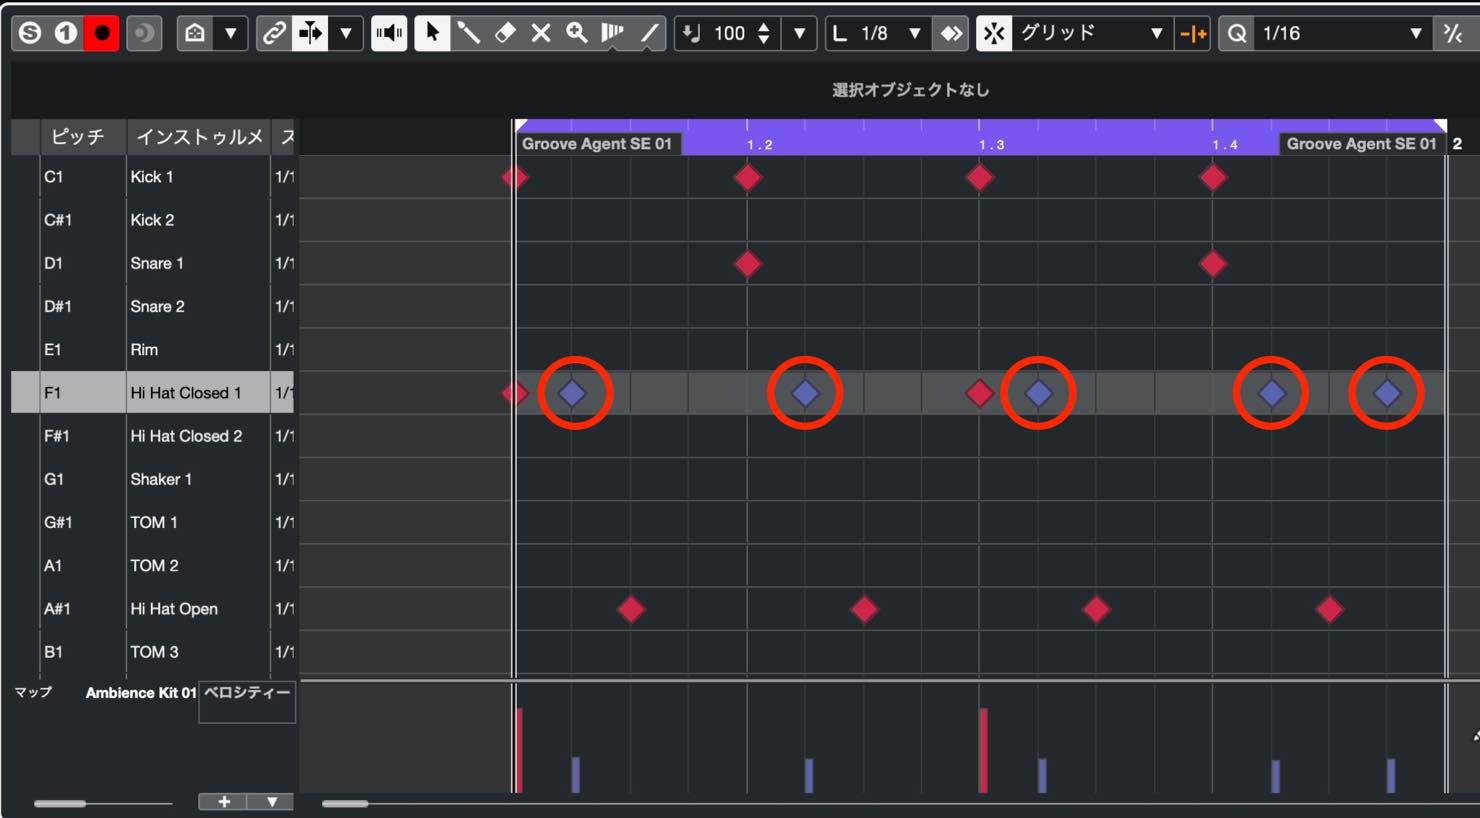Click the snap value 1/1 for Kick 1
This screenshot has height=818, width=1480.
285,177
